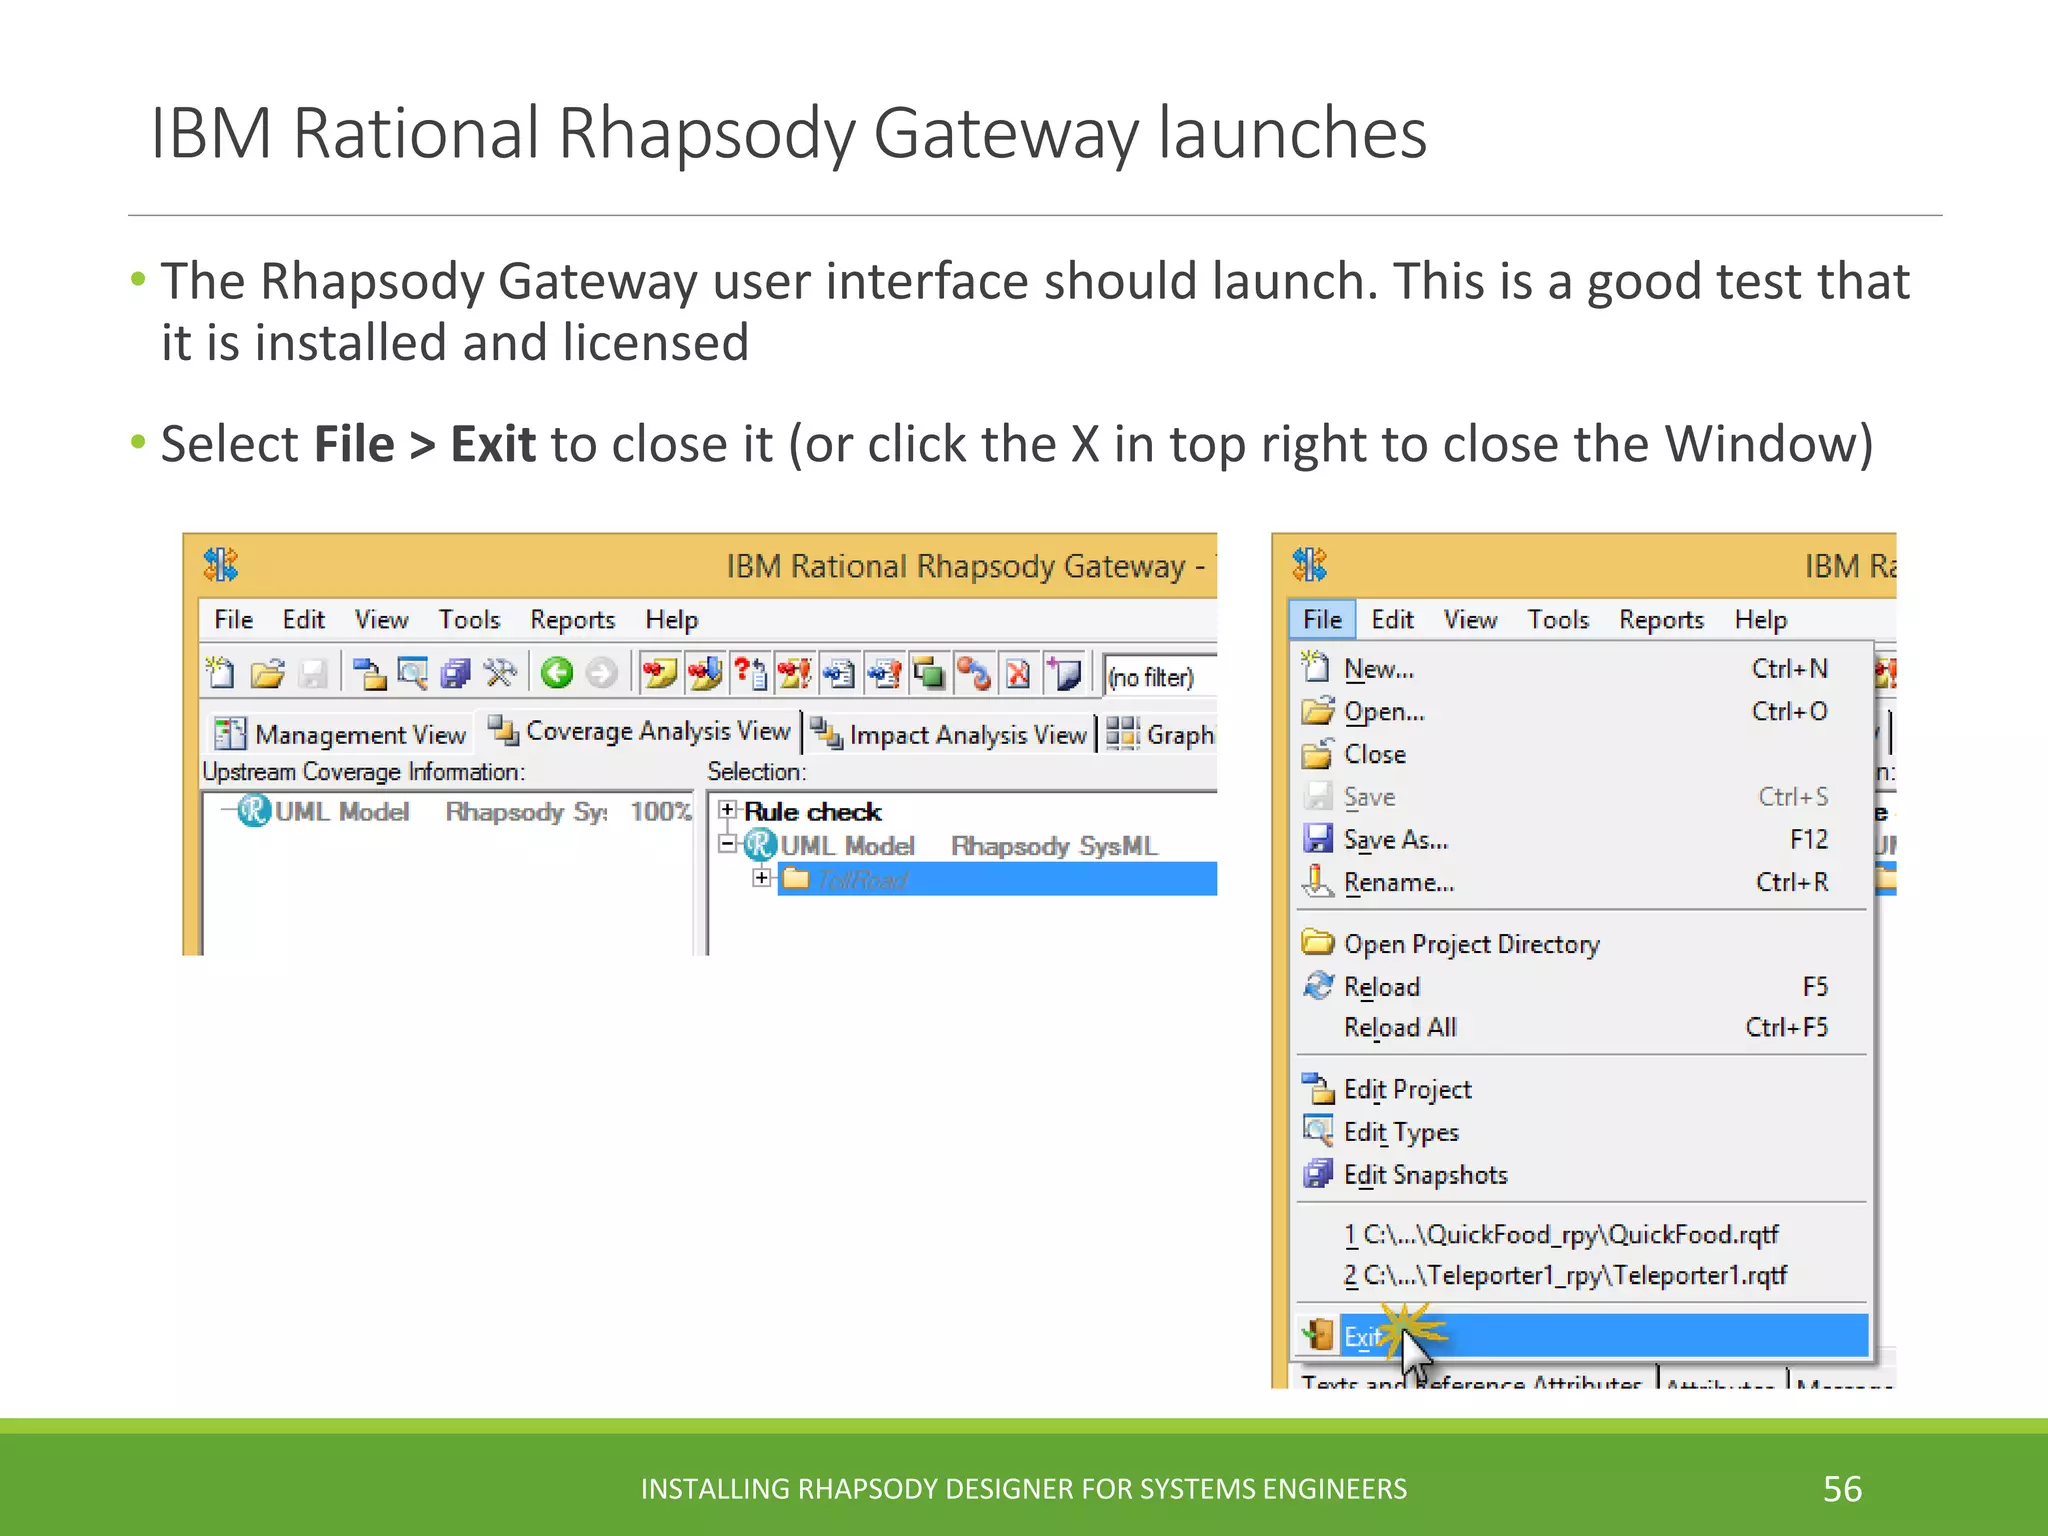The width and height of the screenshot is (2048, 1536).
Task: Click the red ball with blue arrow icon
Action: pos(974,673)
